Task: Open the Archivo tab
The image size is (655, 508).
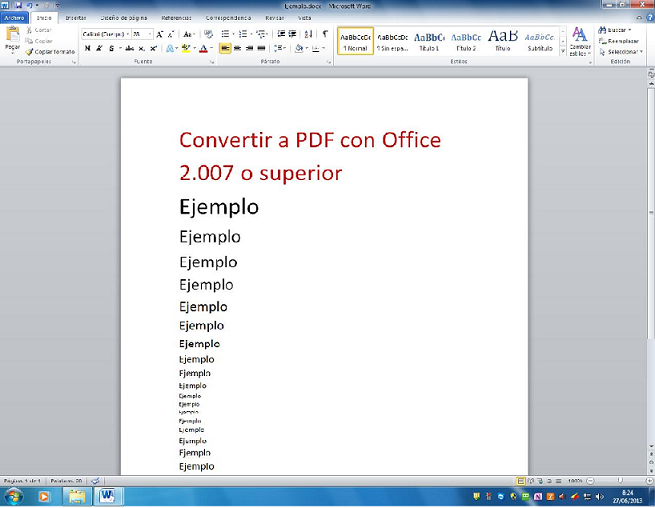Action: [14, 18]
